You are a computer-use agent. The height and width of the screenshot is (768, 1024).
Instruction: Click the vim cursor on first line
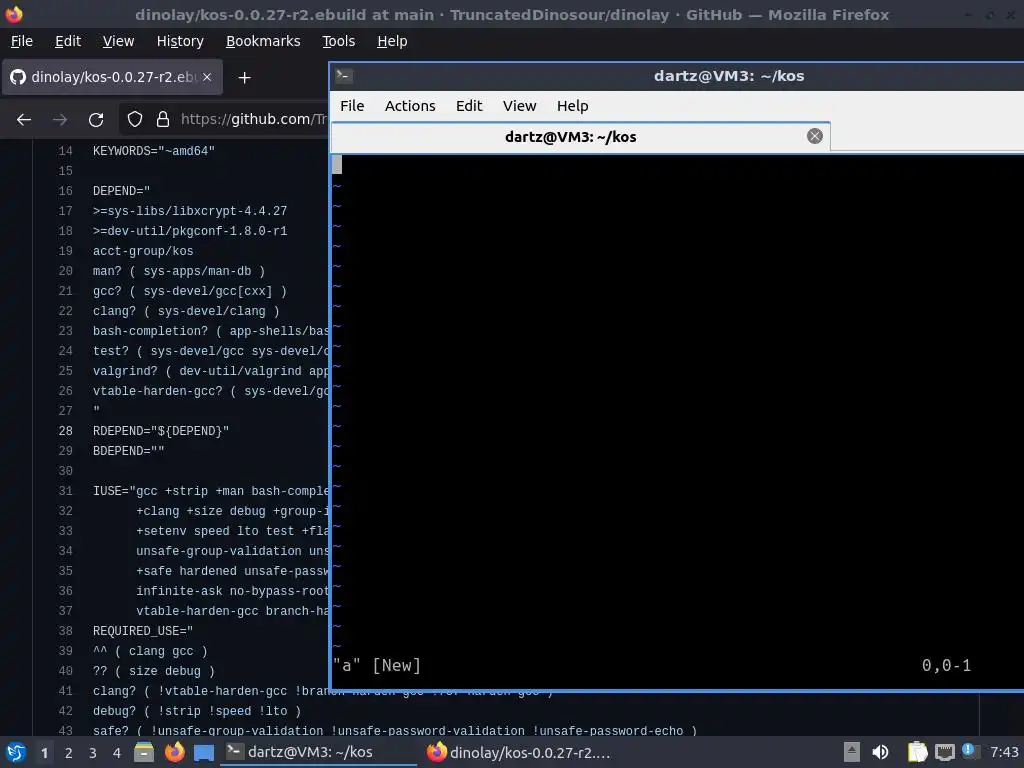(337, 164)
